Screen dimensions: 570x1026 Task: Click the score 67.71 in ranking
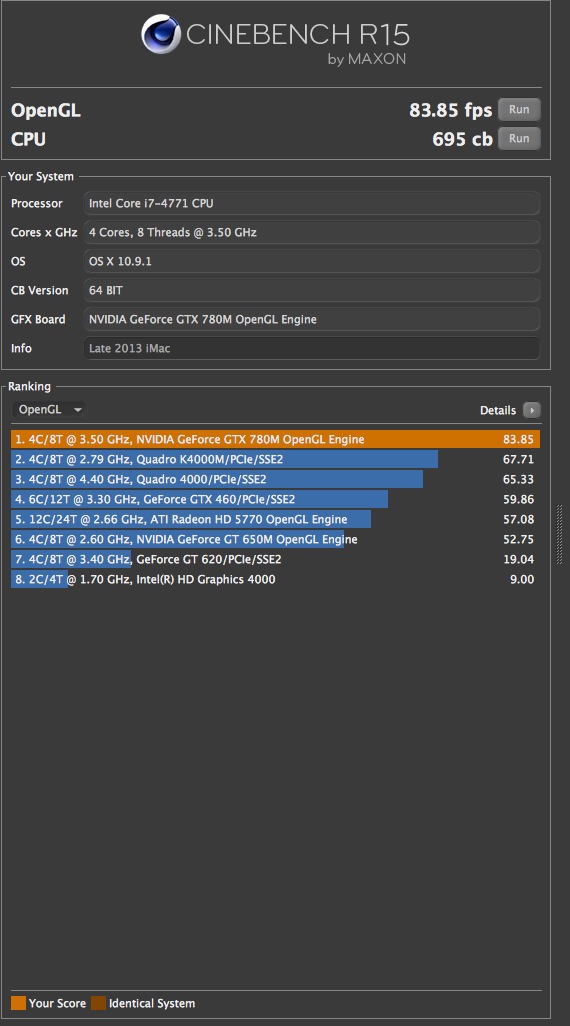pos(518,459)
